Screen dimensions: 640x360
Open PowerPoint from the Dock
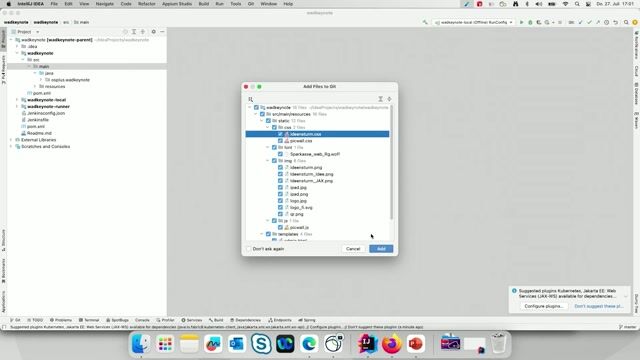[x=416, y=344]
